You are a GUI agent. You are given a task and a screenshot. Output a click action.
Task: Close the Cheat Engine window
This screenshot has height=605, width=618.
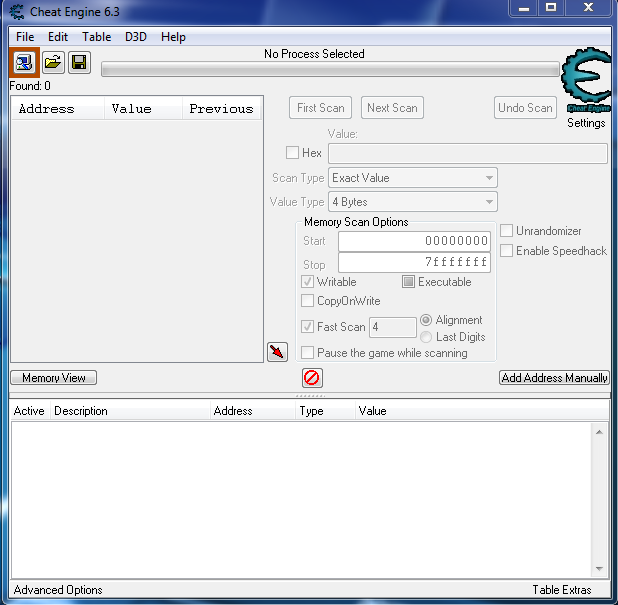[588, 8]
